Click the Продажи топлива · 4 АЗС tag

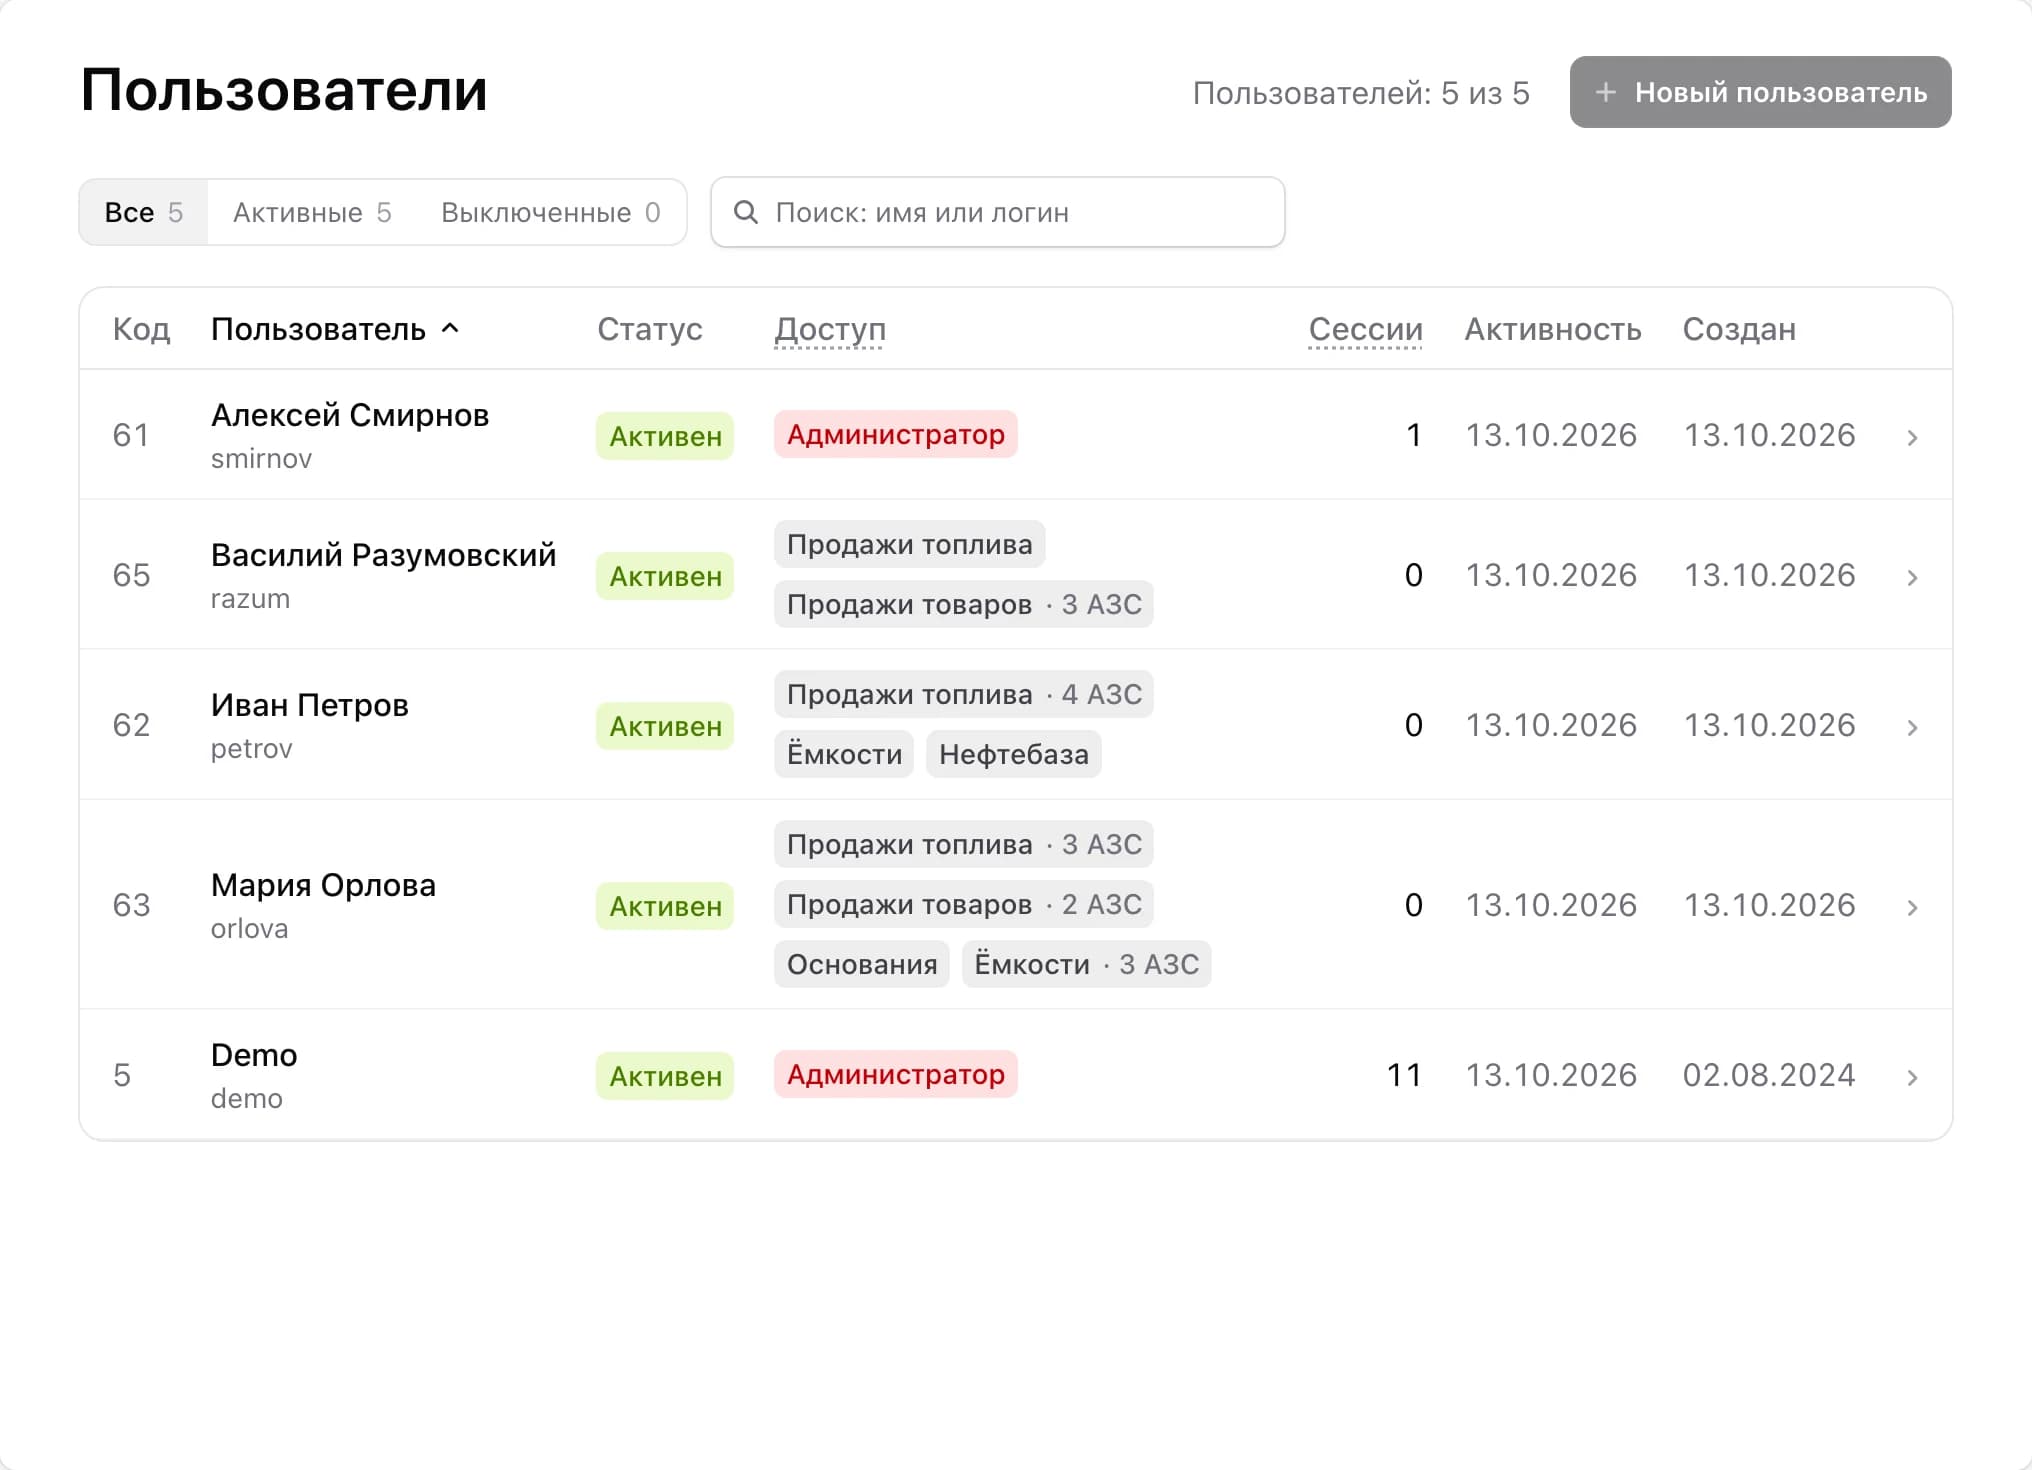(x=964, y=694)
